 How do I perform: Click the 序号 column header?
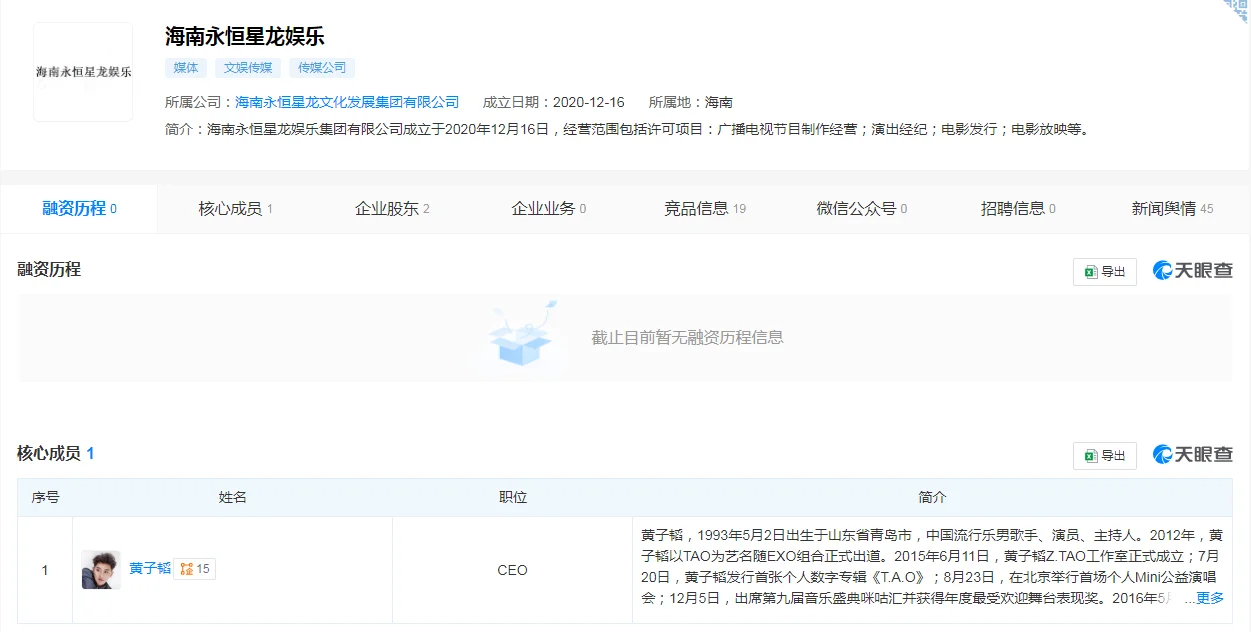tap(45, 497)
